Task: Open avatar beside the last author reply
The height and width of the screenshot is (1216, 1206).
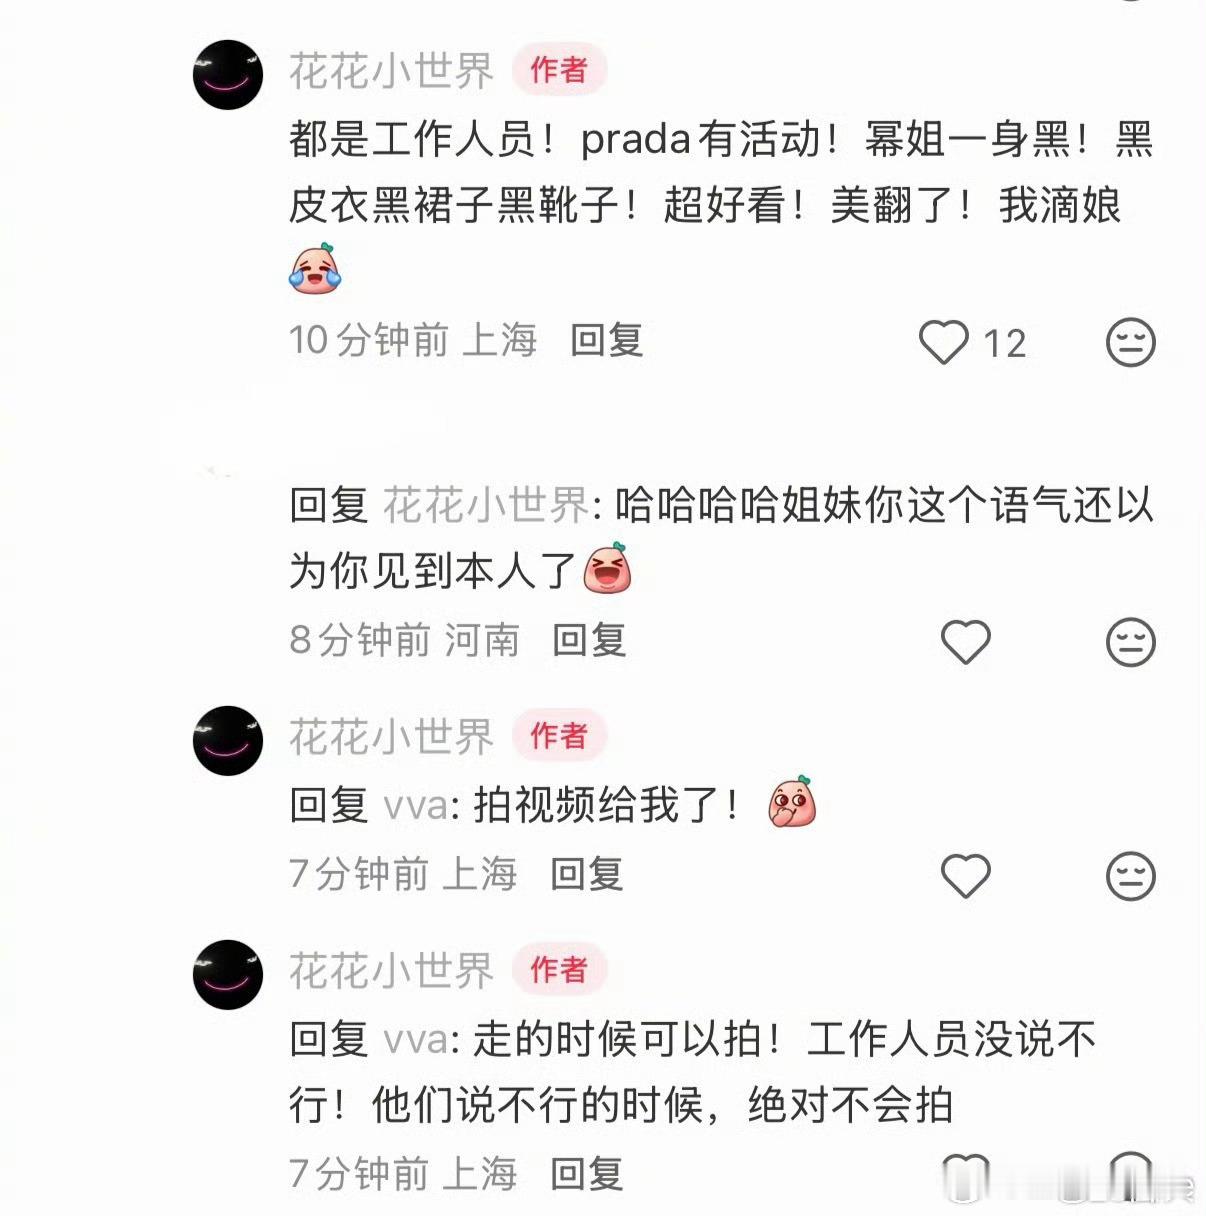Action: coord(228,974)
